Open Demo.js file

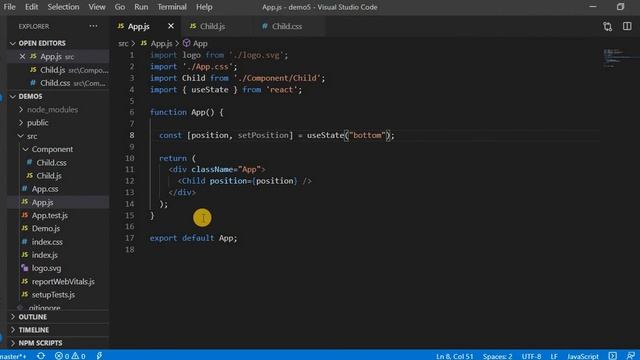click(46, 229)
